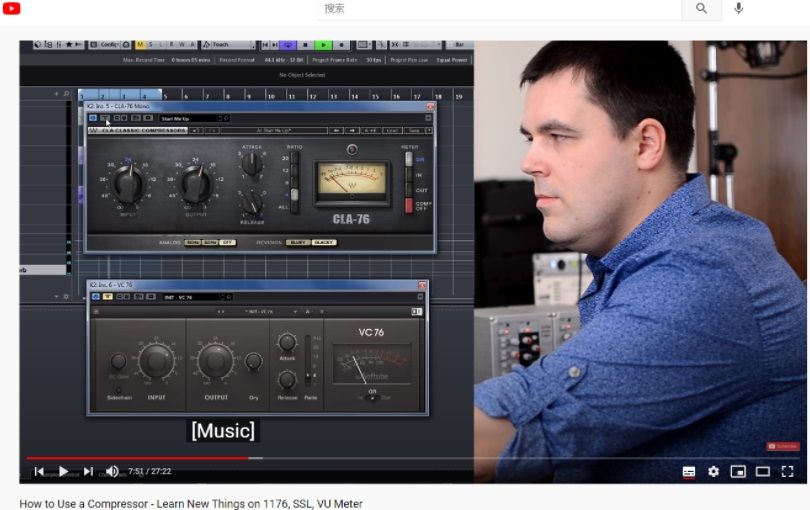Open the Bar grid type dropdown

(x=459, y=45)
